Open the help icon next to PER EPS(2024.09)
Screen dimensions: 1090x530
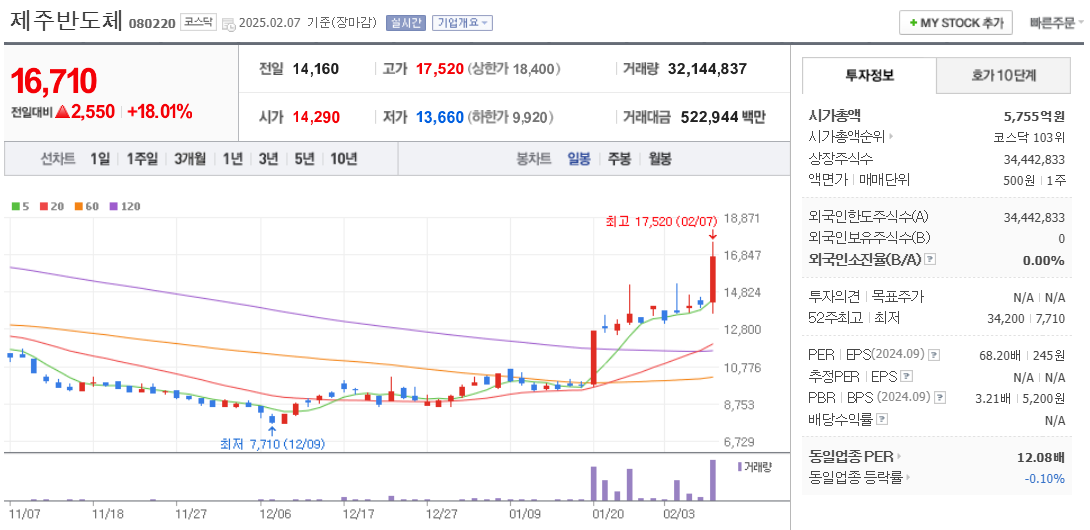934,355
